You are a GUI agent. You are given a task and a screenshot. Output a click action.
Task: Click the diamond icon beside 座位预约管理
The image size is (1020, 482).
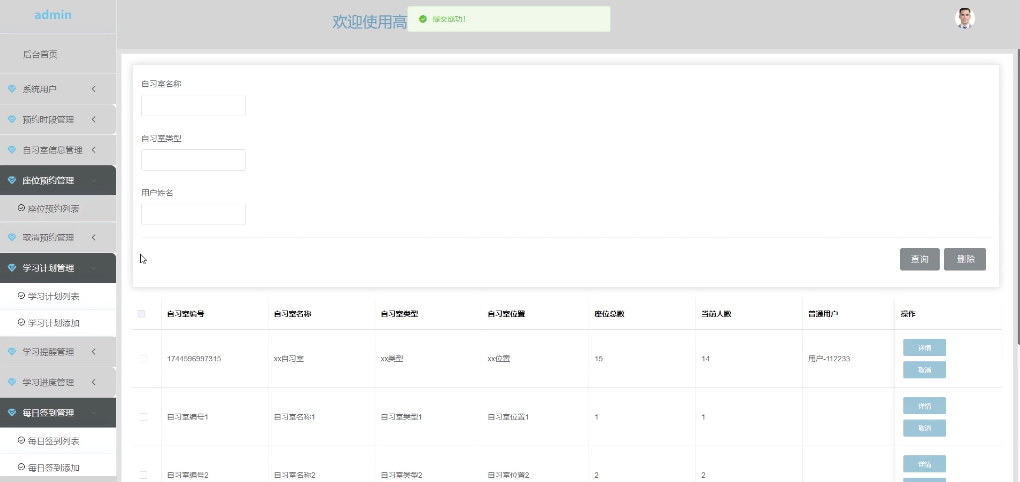pyautogui.click(x=12, y=181)
